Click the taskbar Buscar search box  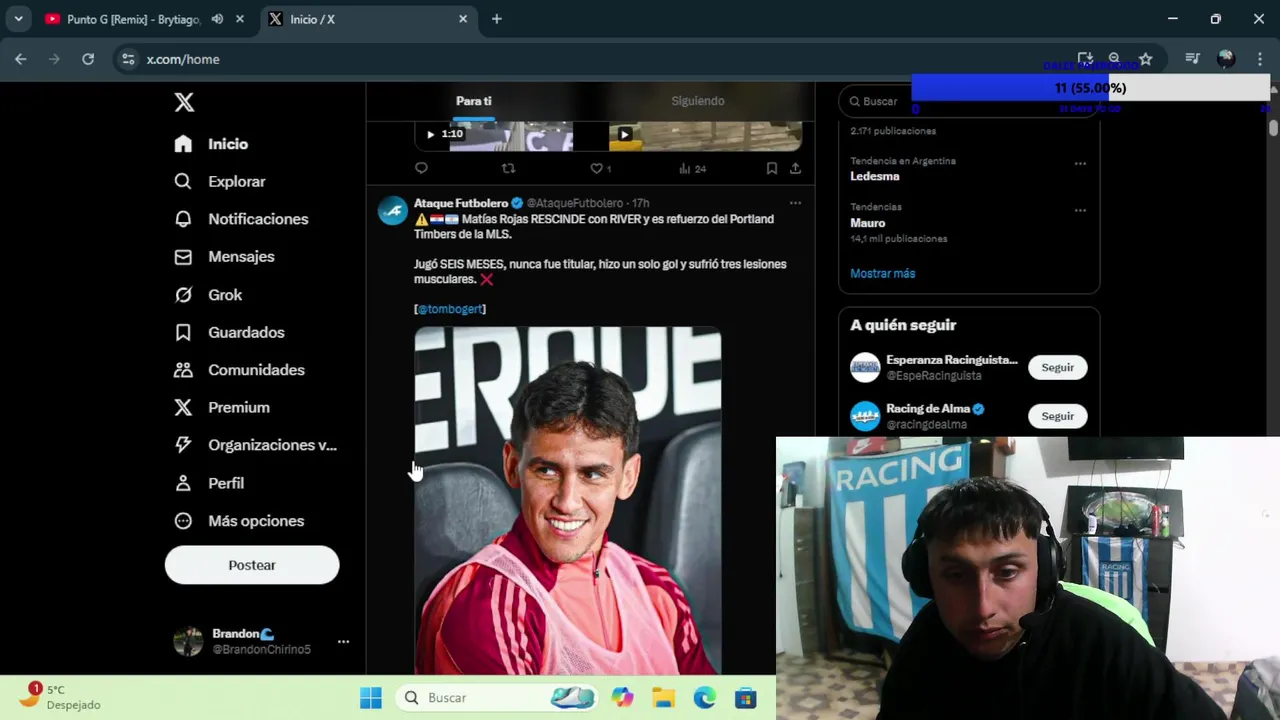tap(497, 698)
